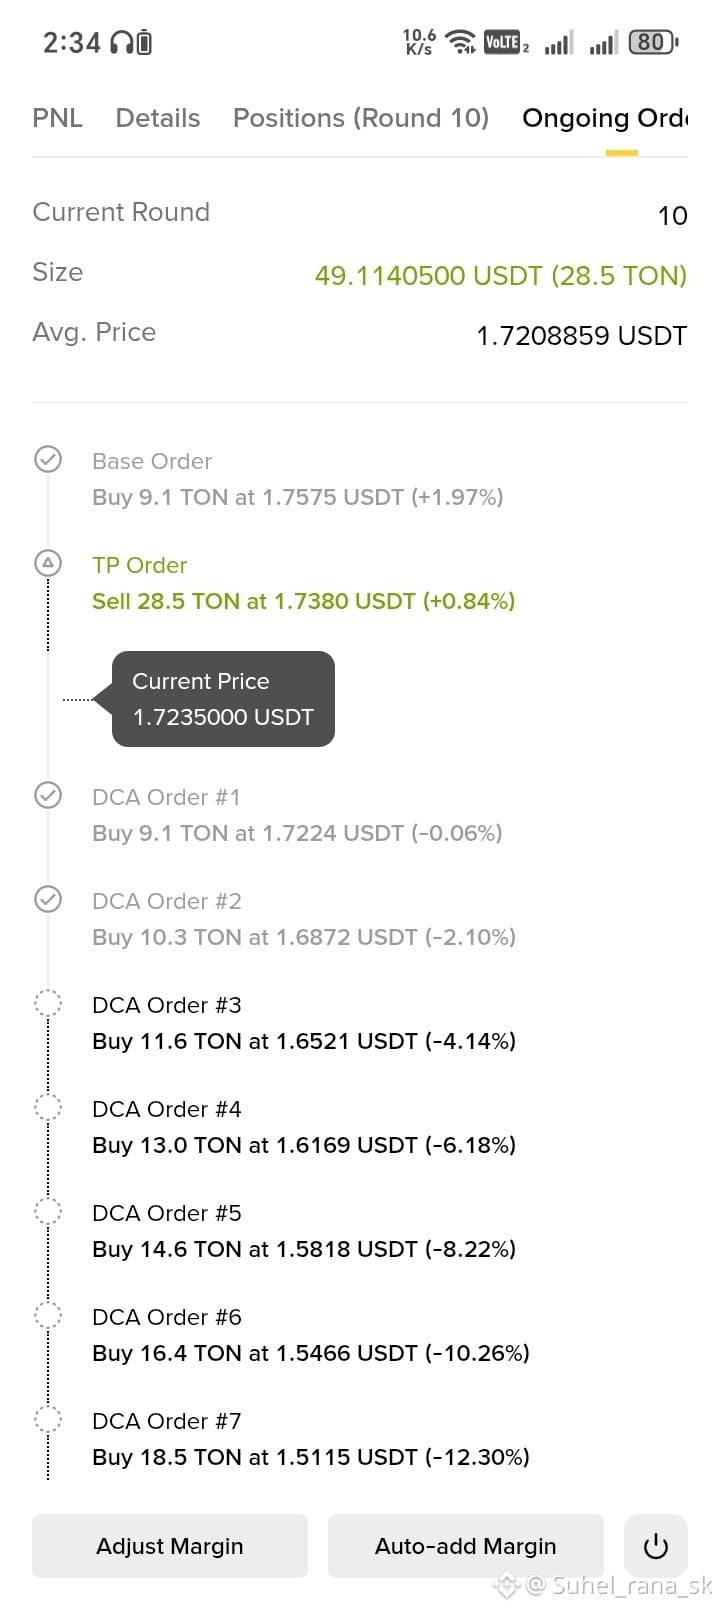Switch to the PNL tab
Viewport: 720px width, 1610px height.
pos(58,118)
